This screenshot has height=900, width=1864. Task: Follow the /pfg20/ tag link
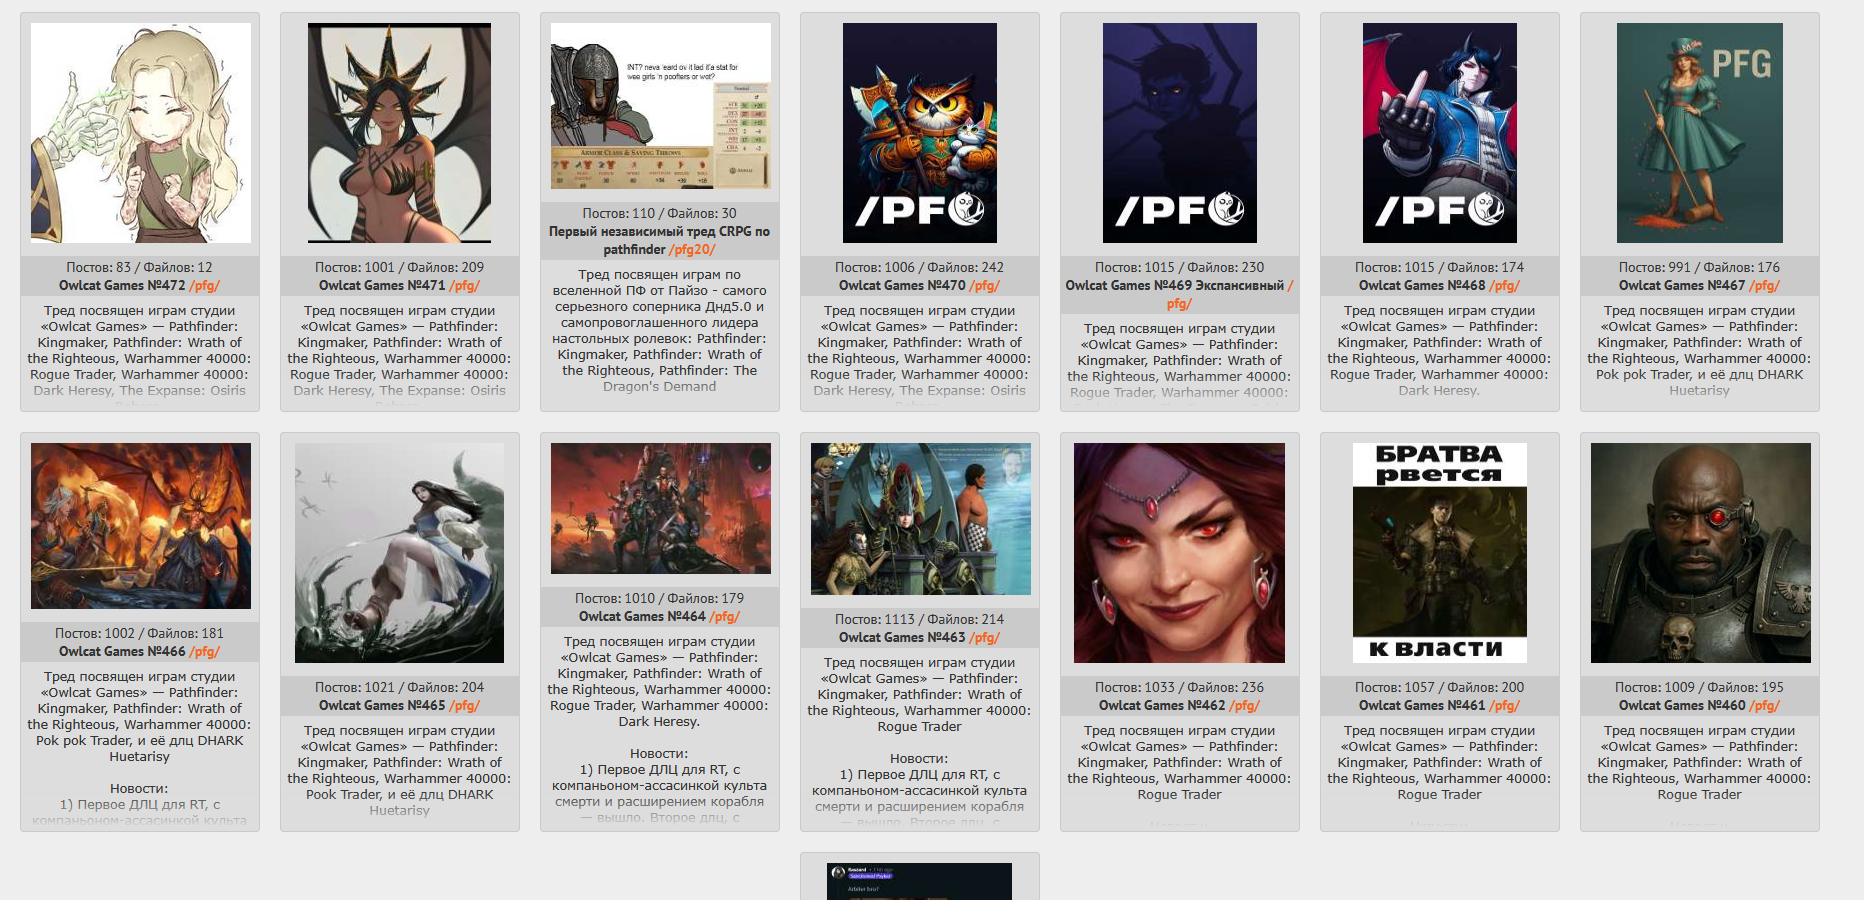(x=692, y=249)
